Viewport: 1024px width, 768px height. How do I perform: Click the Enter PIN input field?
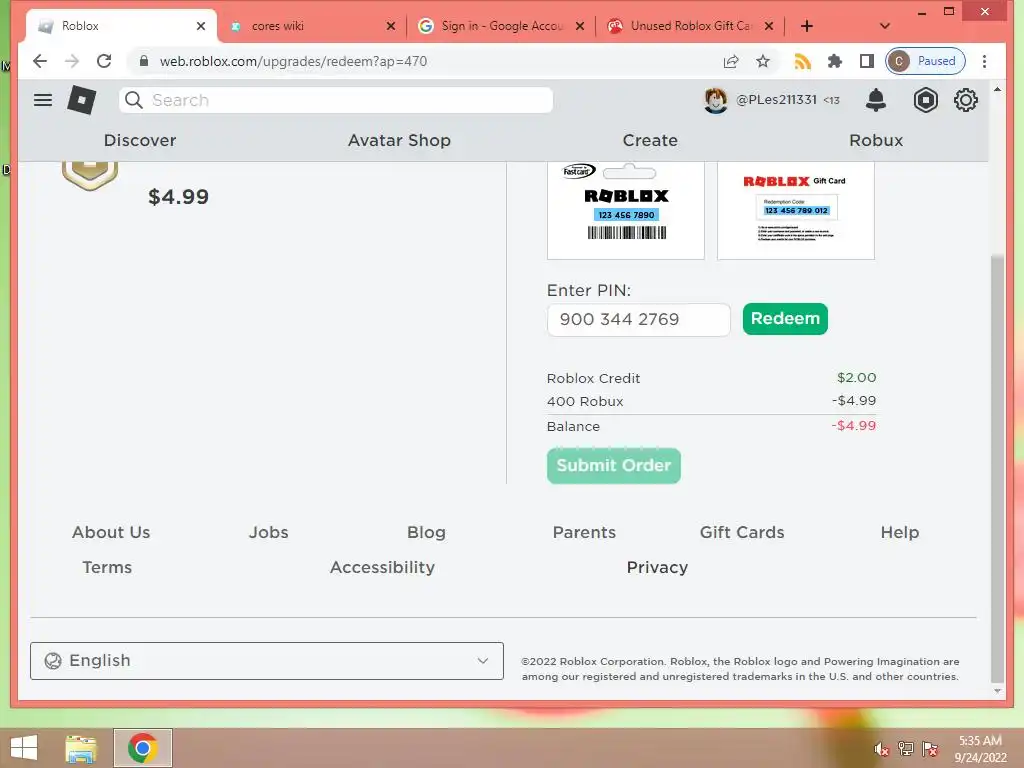point(639,319)
